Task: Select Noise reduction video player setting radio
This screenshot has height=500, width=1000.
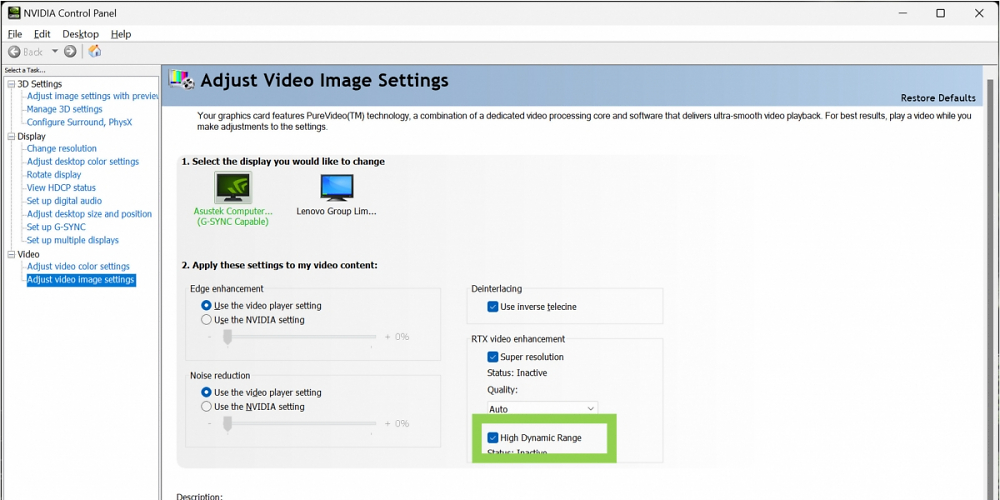Action: click(x=206, y=392)
